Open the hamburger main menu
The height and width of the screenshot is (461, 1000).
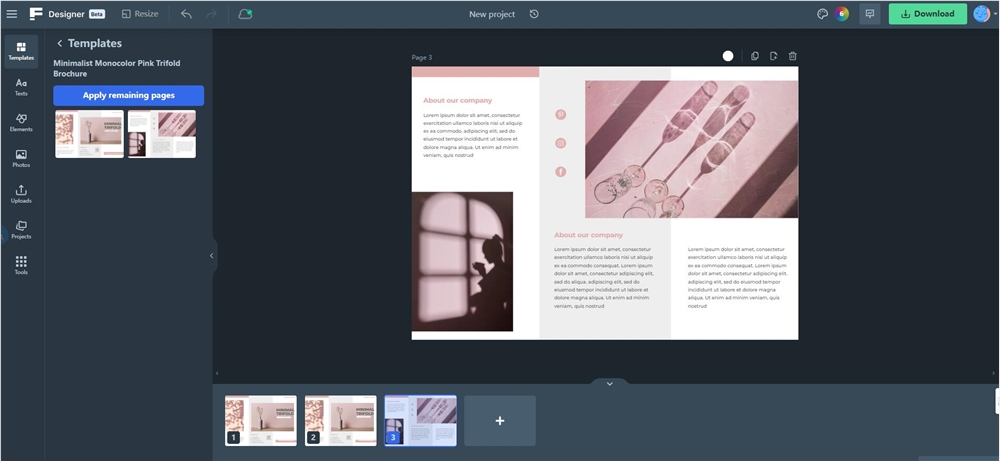[x=12, y=14]
